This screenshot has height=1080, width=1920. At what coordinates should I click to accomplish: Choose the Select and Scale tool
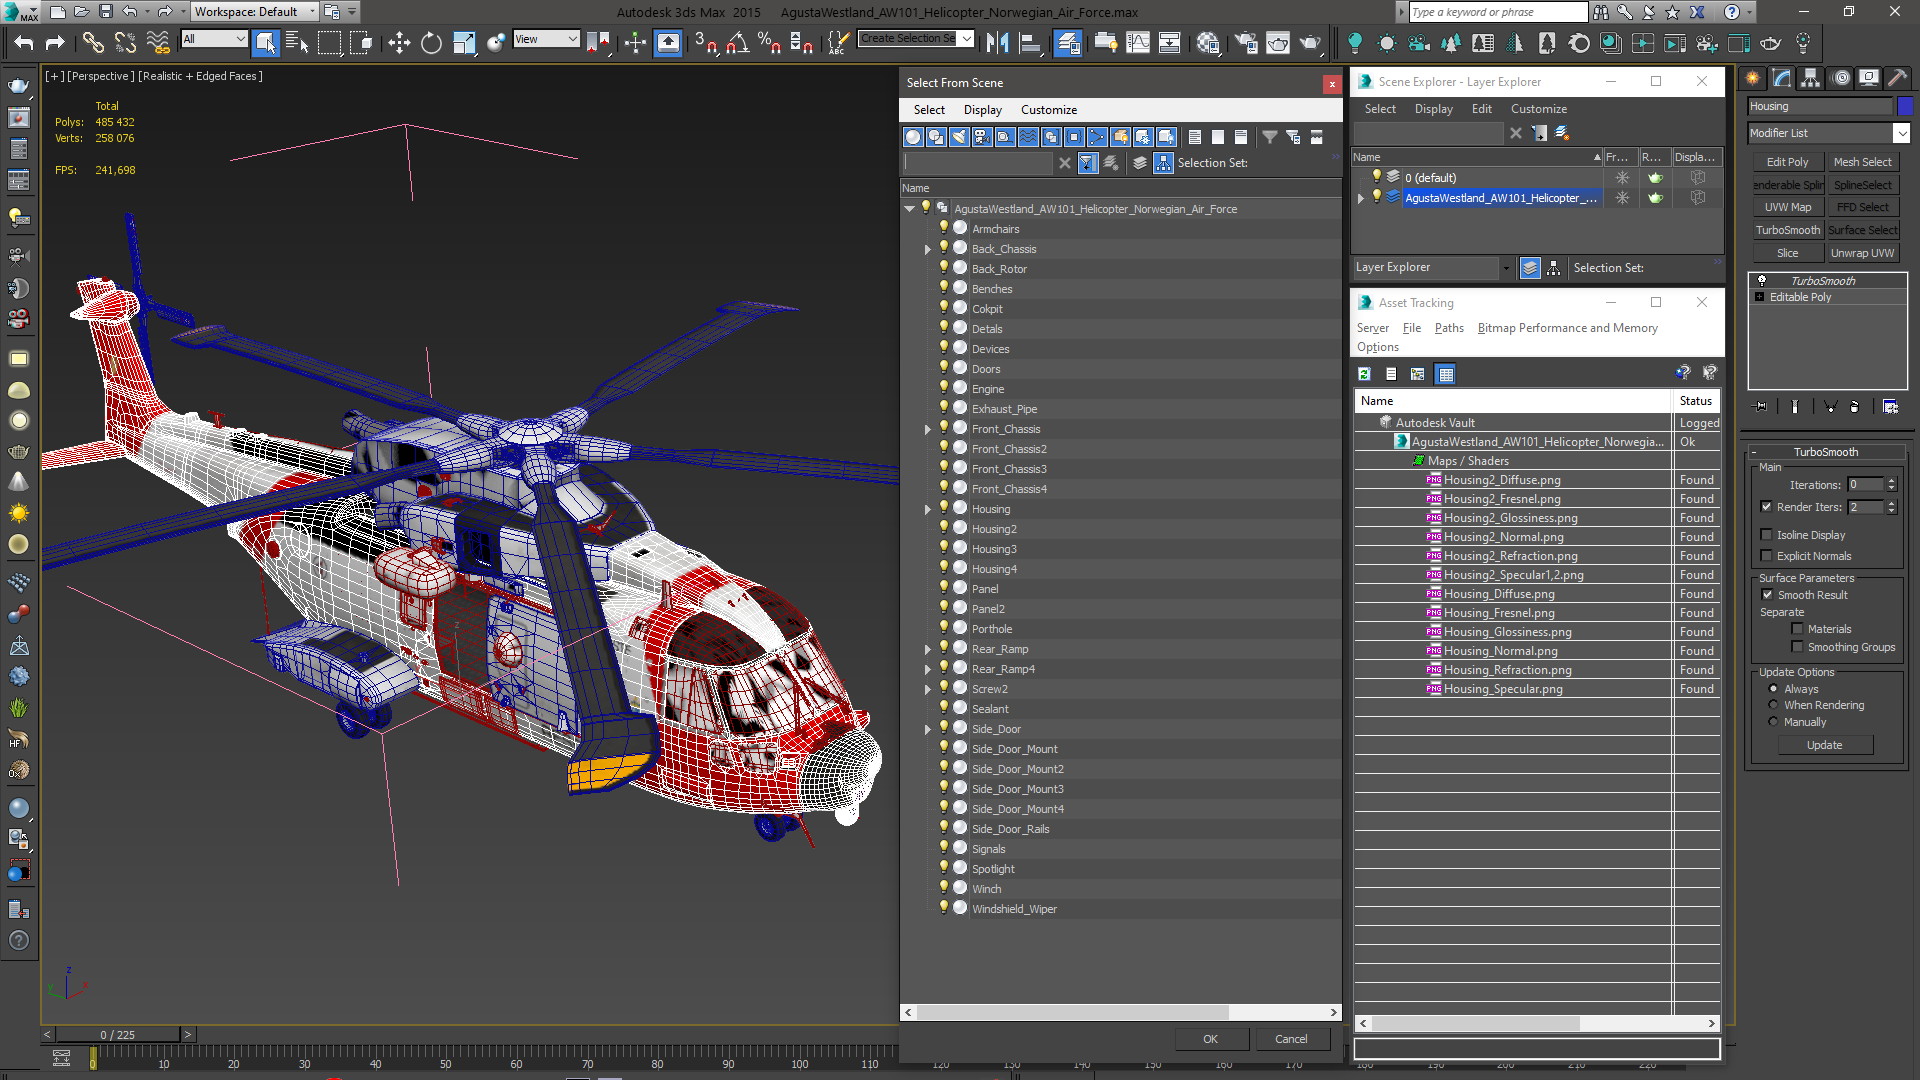[464, 42]
